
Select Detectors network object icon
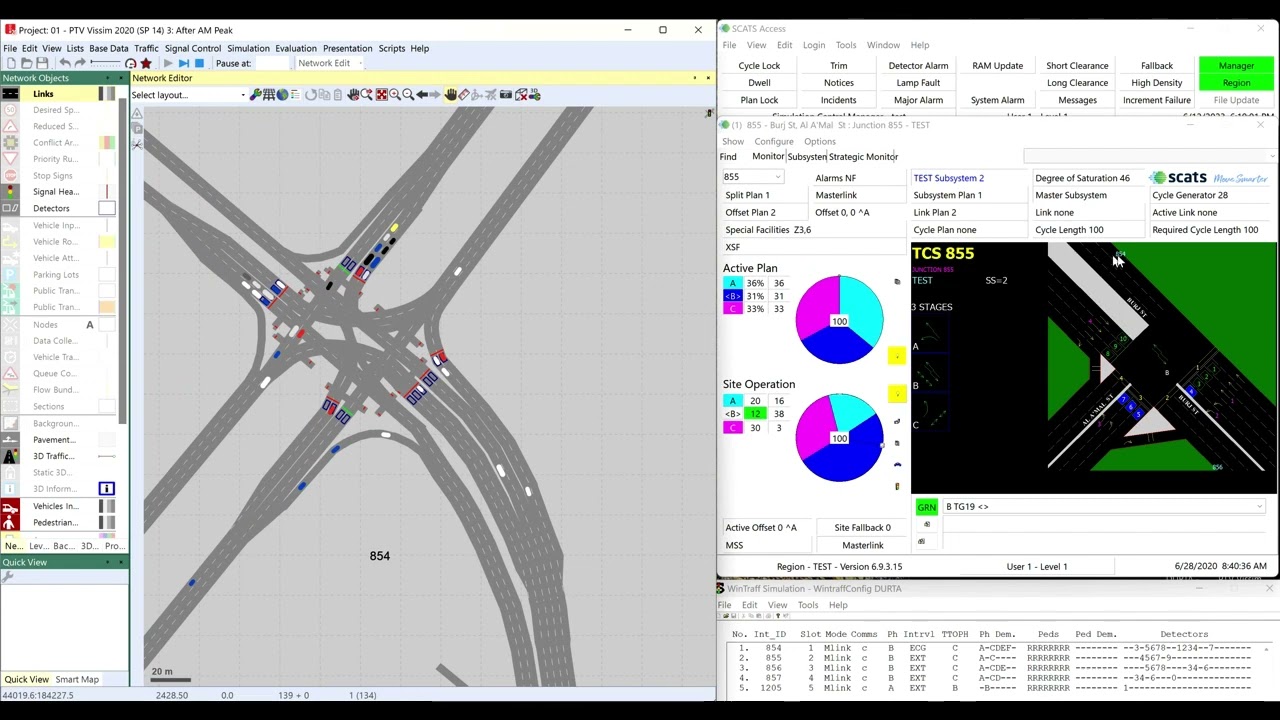point(10,208)
